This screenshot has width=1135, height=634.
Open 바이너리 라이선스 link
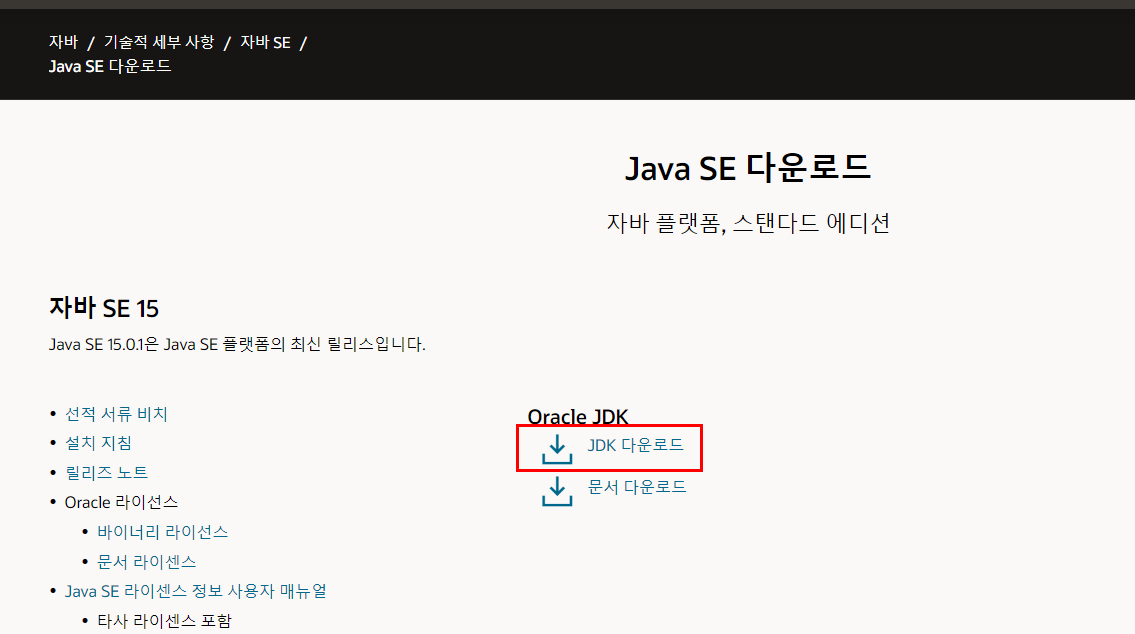pyautogui.click(x=162, y=532)
